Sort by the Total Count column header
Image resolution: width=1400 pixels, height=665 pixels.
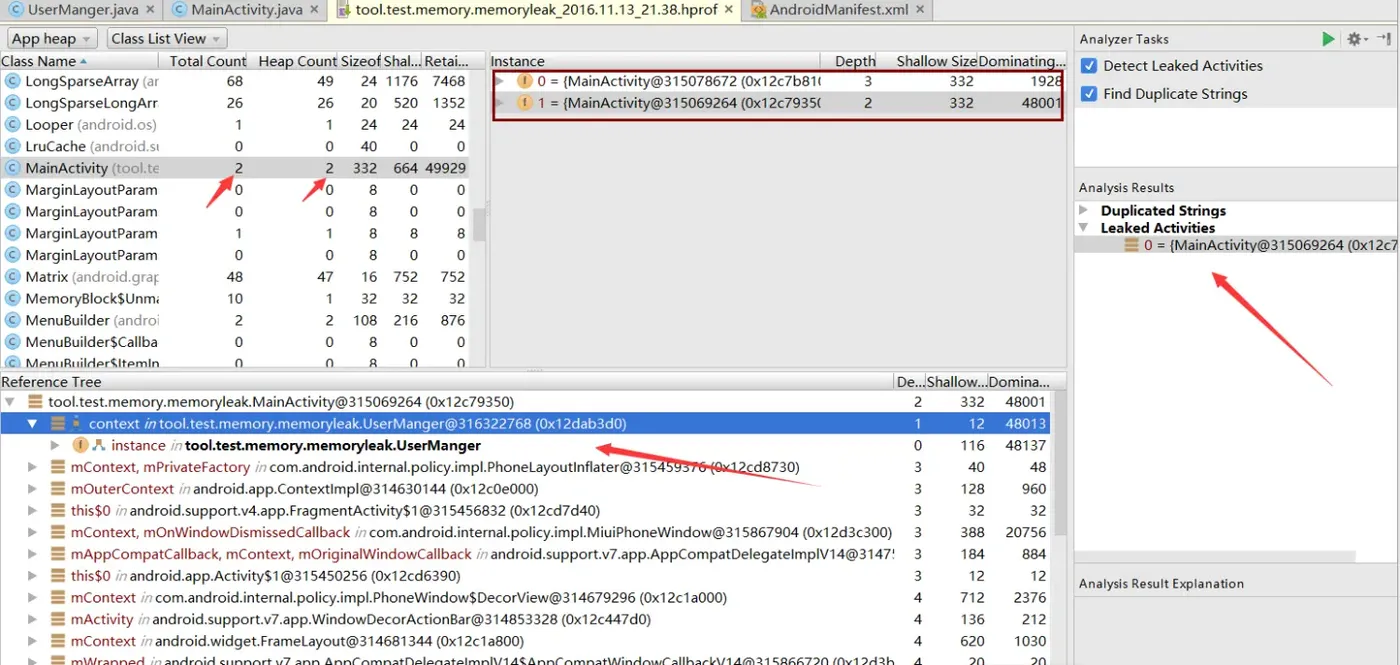click(x=207, y=61)
